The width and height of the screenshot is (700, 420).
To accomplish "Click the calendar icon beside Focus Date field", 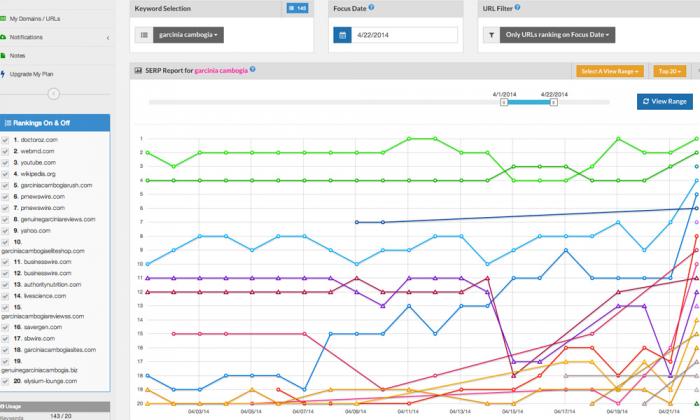I will pos(342,35).
